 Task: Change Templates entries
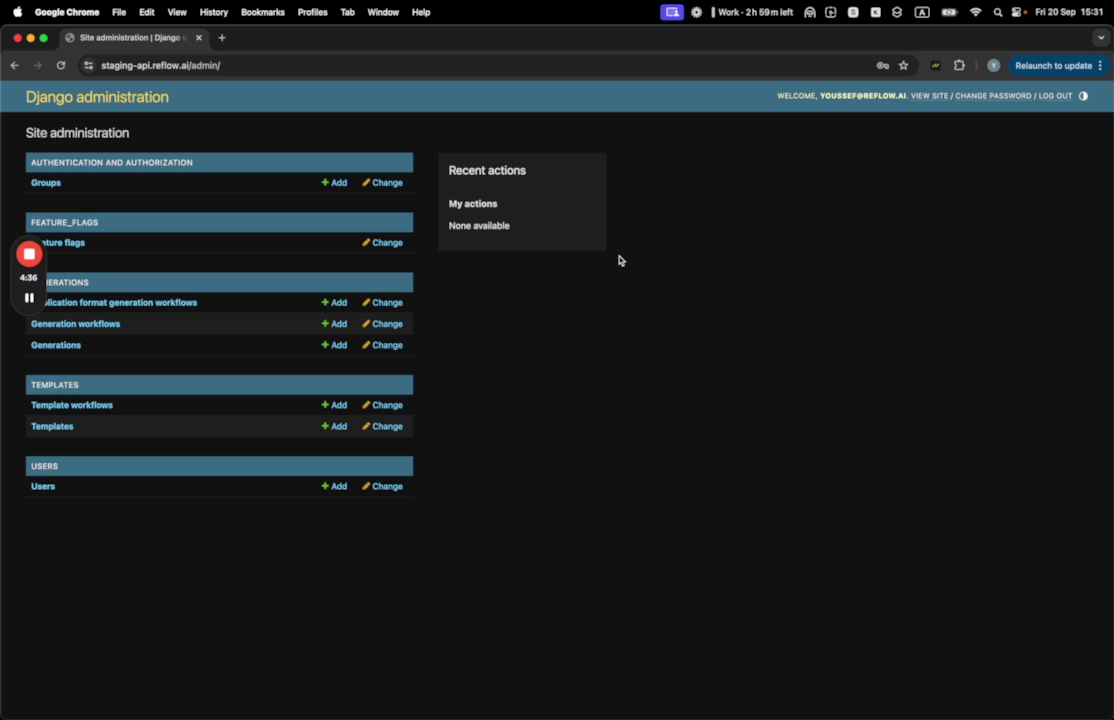(x=382, y=426)
